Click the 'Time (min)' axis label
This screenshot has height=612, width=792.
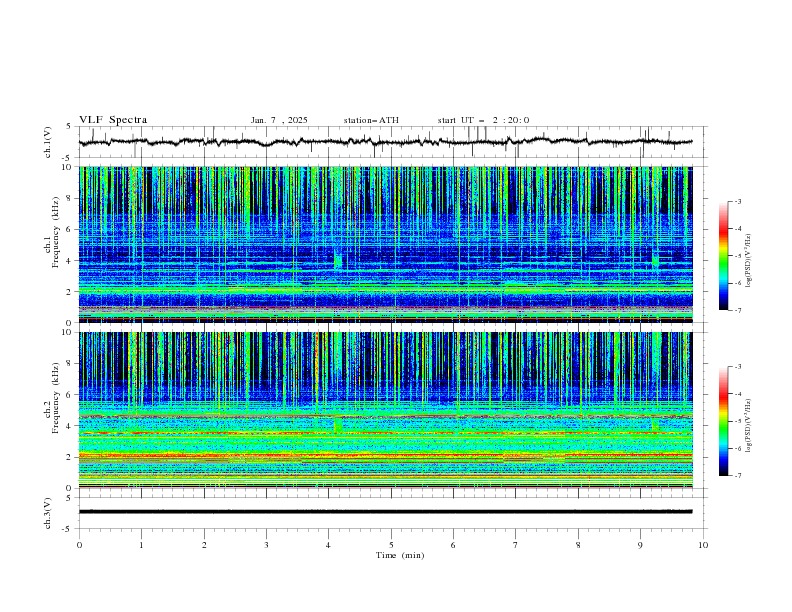tap(400, 555)
